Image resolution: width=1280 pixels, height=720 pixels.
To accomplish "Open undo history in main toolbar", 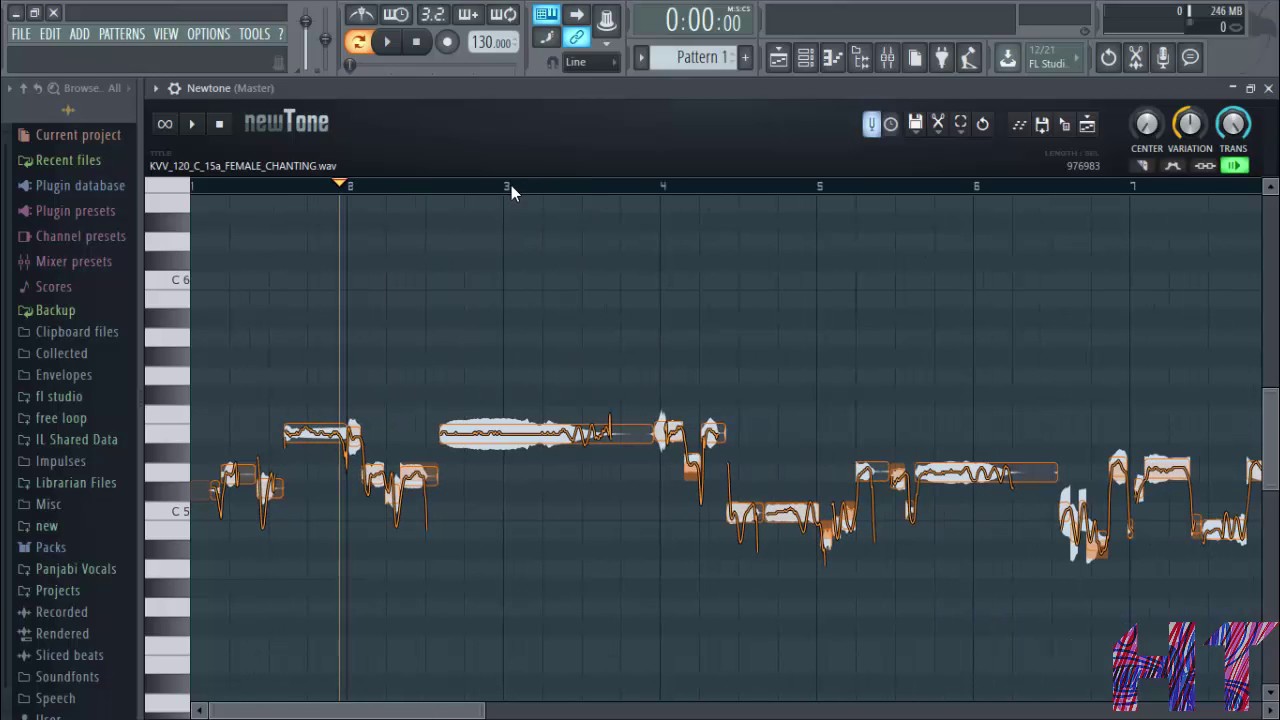I will coord(1109,58).
